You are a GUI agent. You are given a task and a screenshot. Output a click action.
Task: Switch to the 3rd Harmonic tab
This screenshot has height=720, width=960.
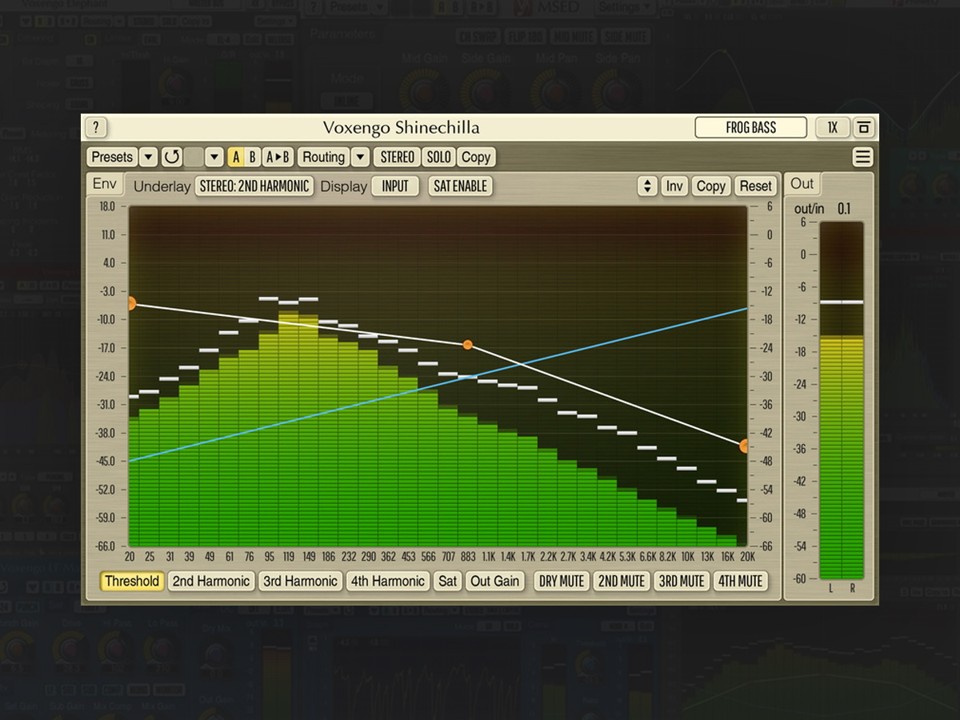point(300,581)
